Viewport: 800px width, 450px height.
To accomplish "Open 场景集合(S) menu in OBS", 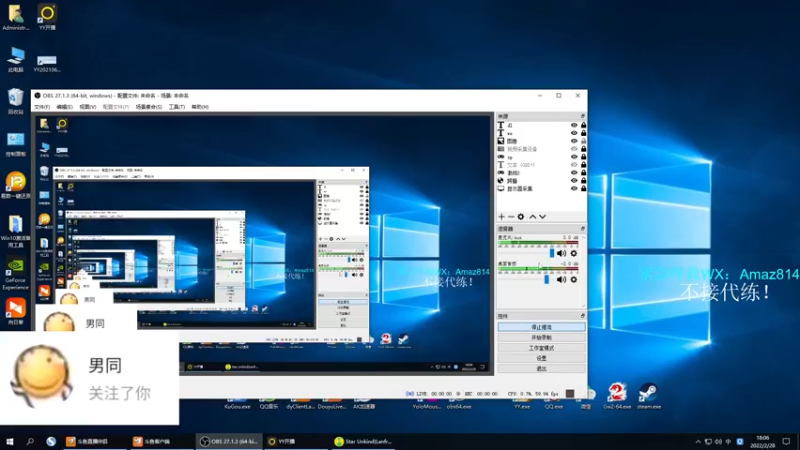I will click(148, 107).
